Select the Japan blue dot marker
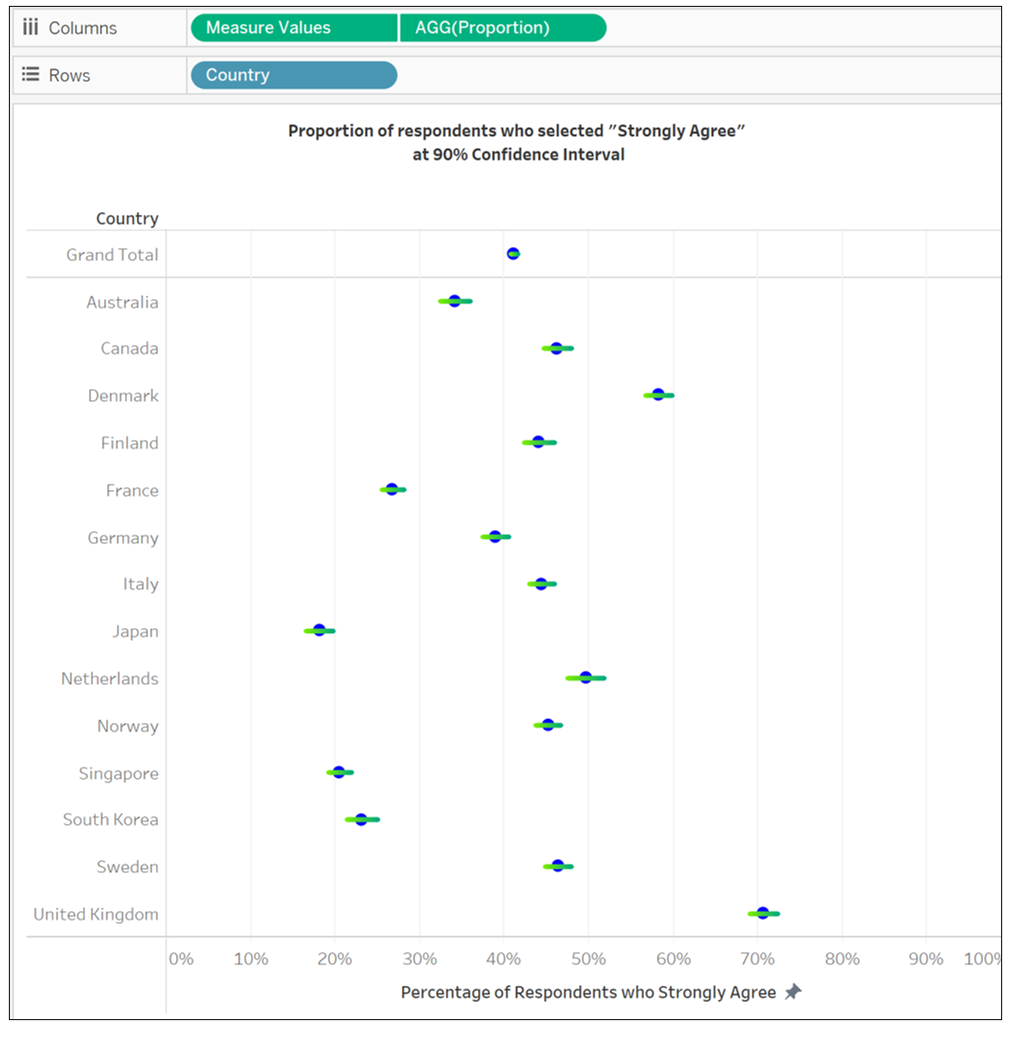Viewport: 1013px width, 1039px height. 319,630
